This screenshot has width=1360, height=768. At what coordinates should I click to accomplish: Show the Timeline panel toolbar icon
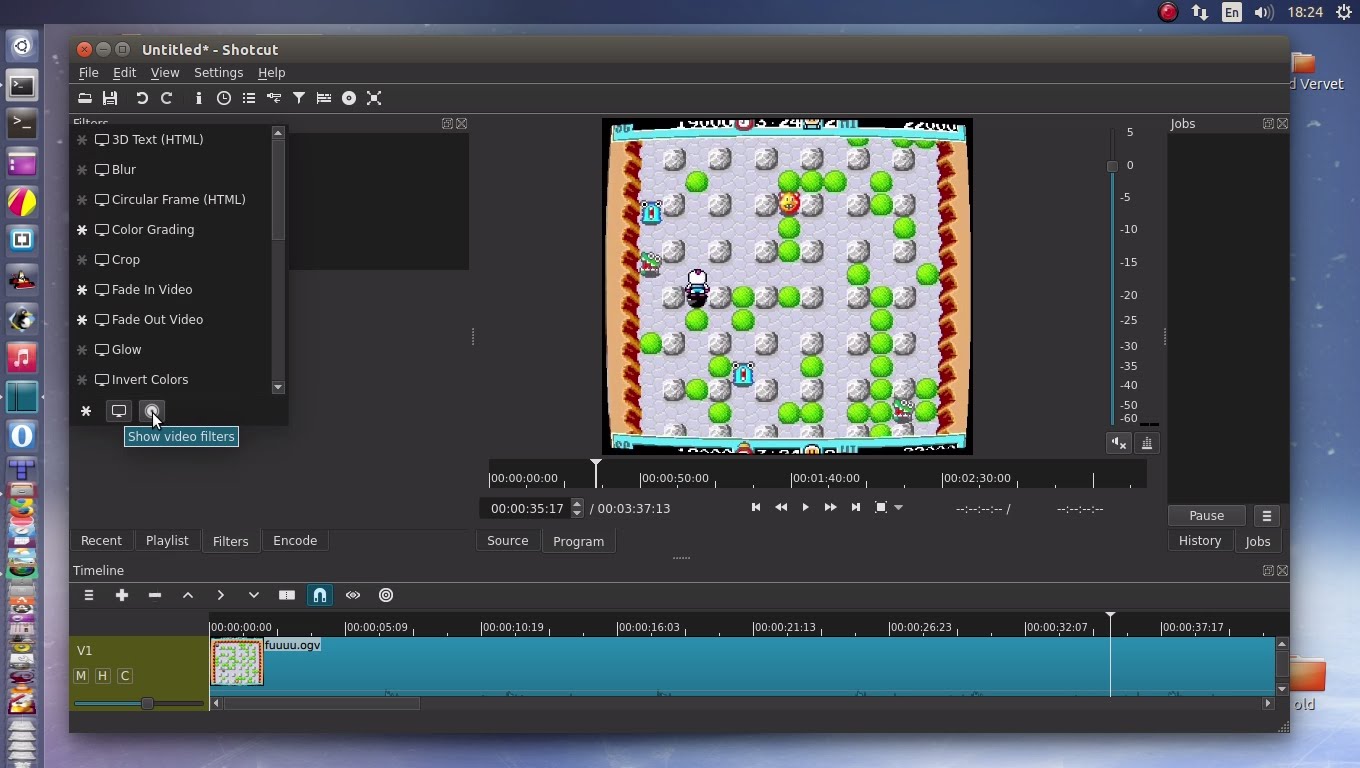(324, 98)
